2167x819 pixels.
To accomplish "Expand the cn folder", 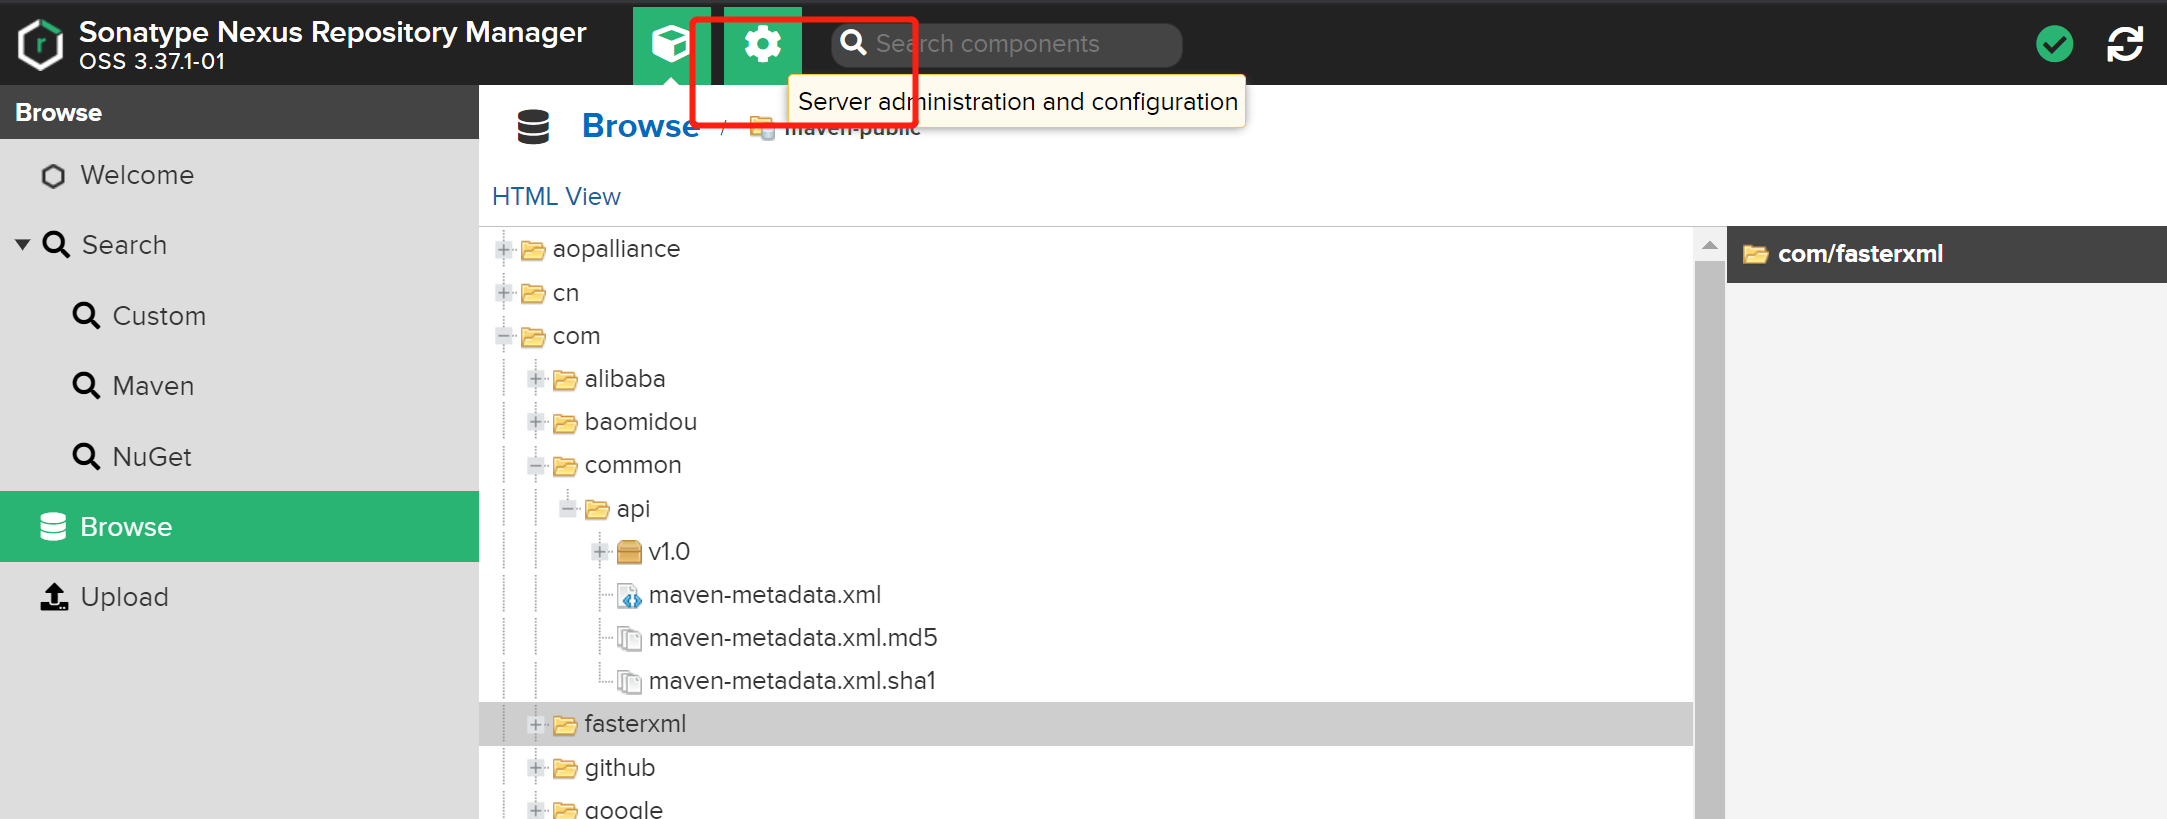I will click(505, 293).
